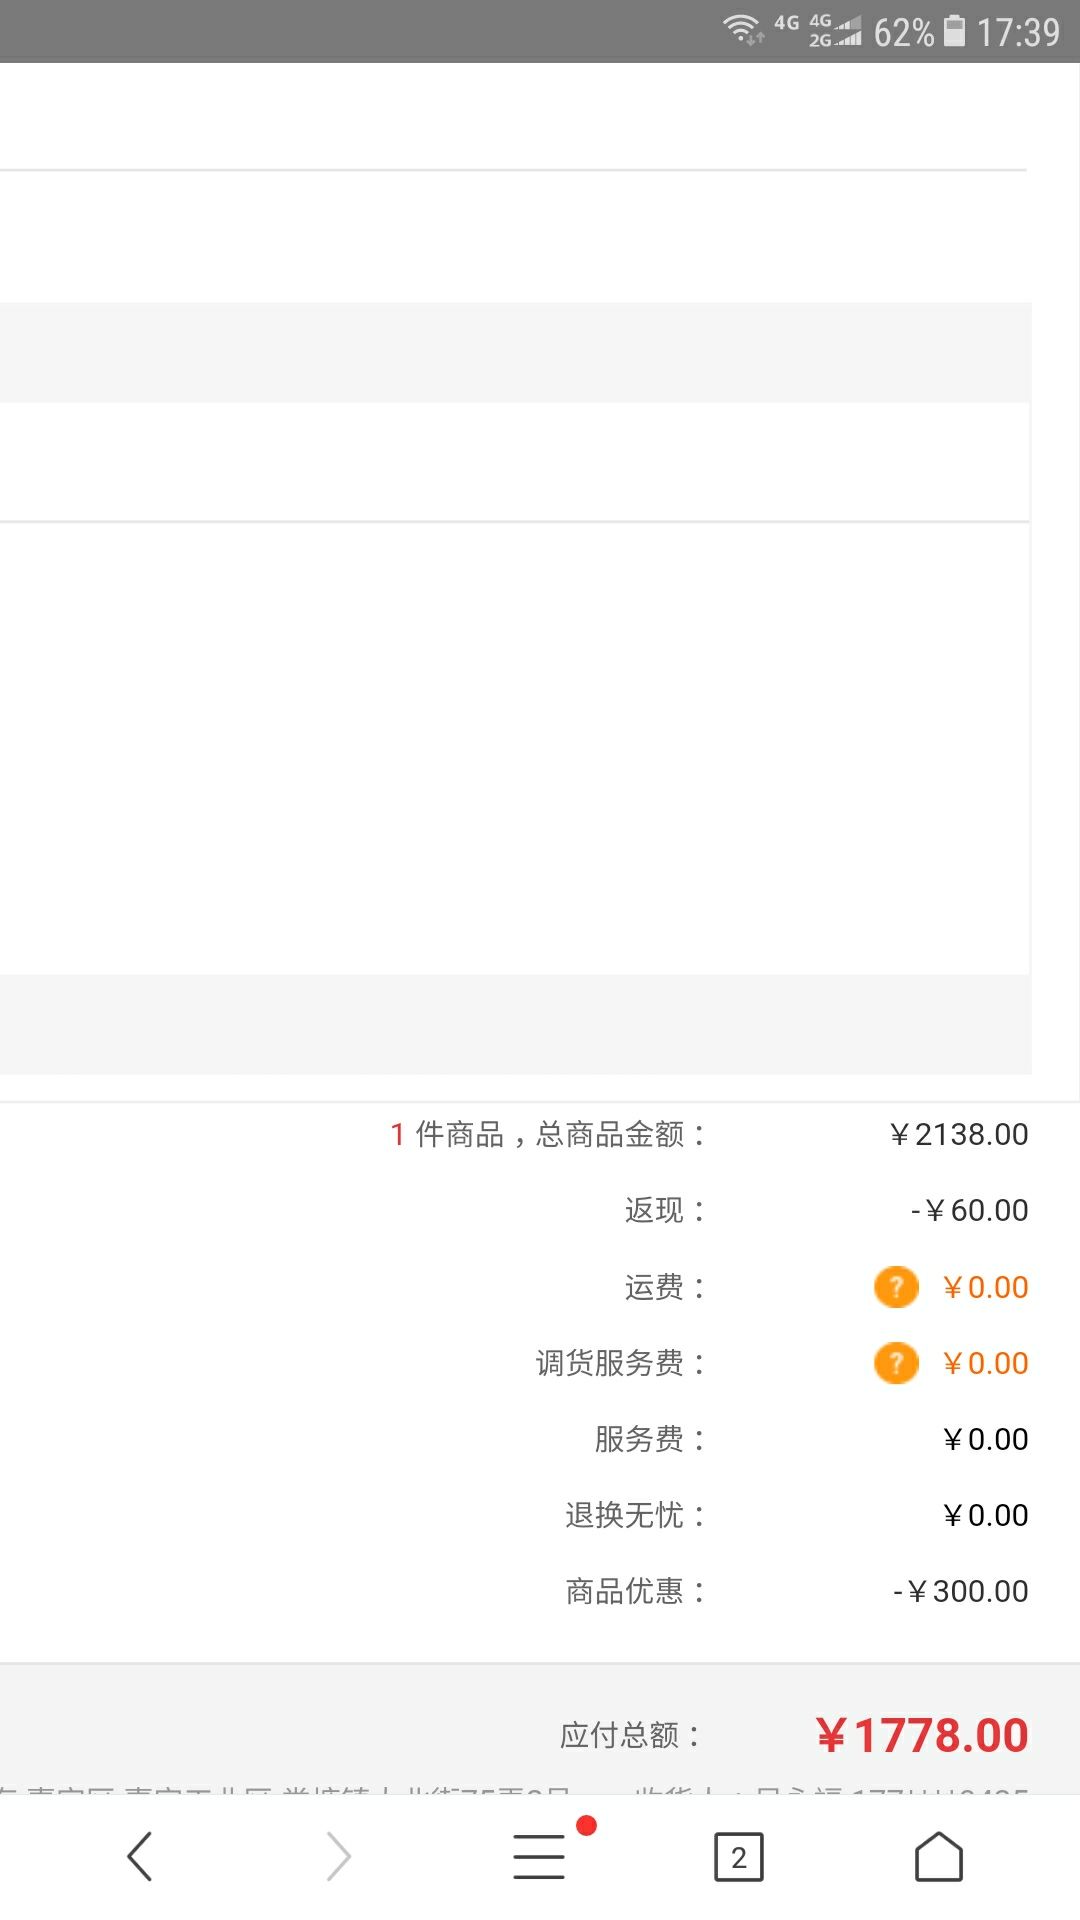Open the browser menu with red notification dot
Image resolution: width=1080 pixels, height=1920 pixels.
(x=538, y=1855)
